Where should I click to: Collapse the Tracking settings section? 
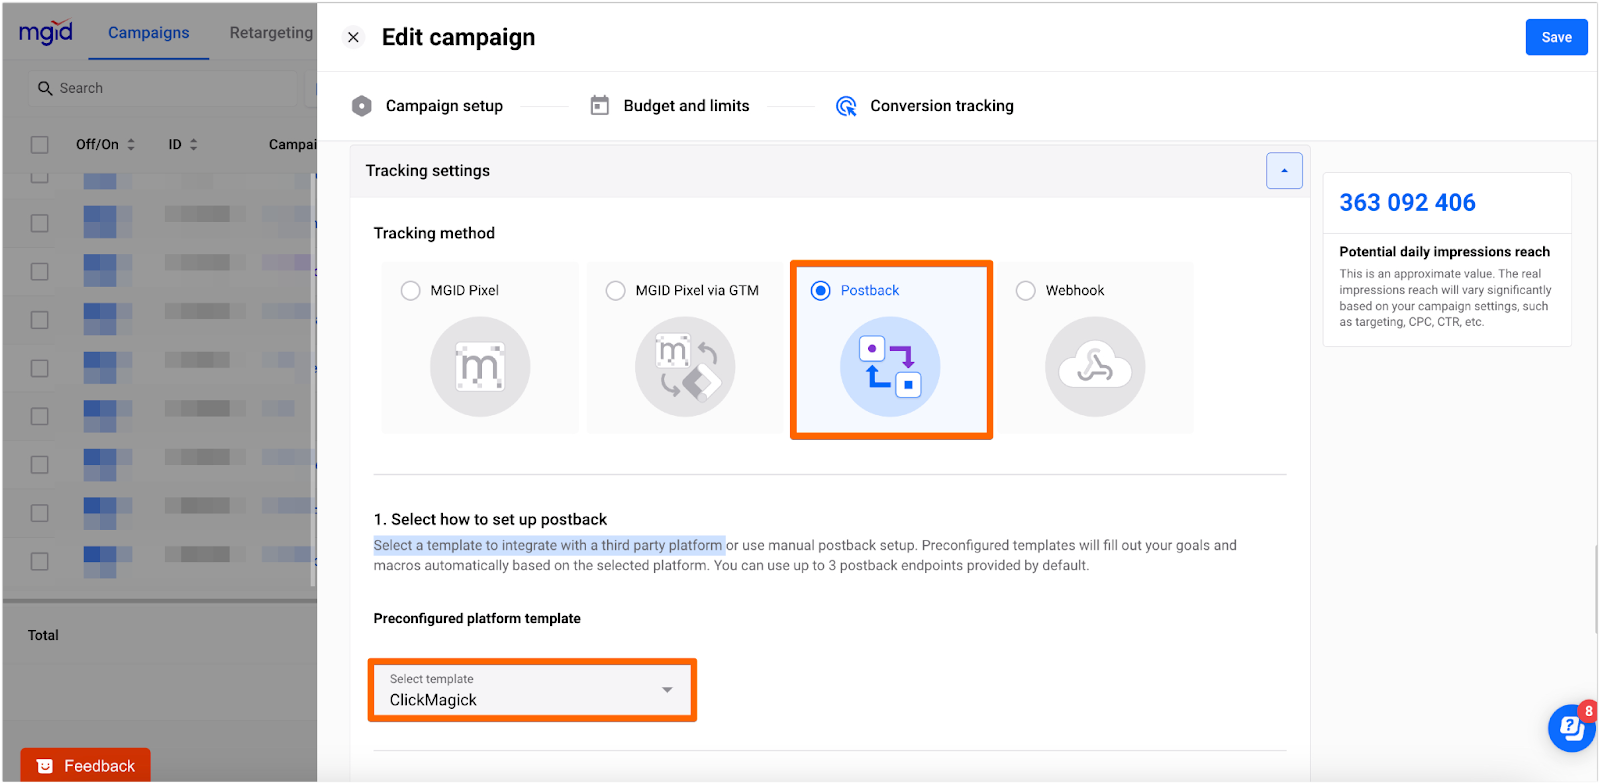[x=1284, y=171]
